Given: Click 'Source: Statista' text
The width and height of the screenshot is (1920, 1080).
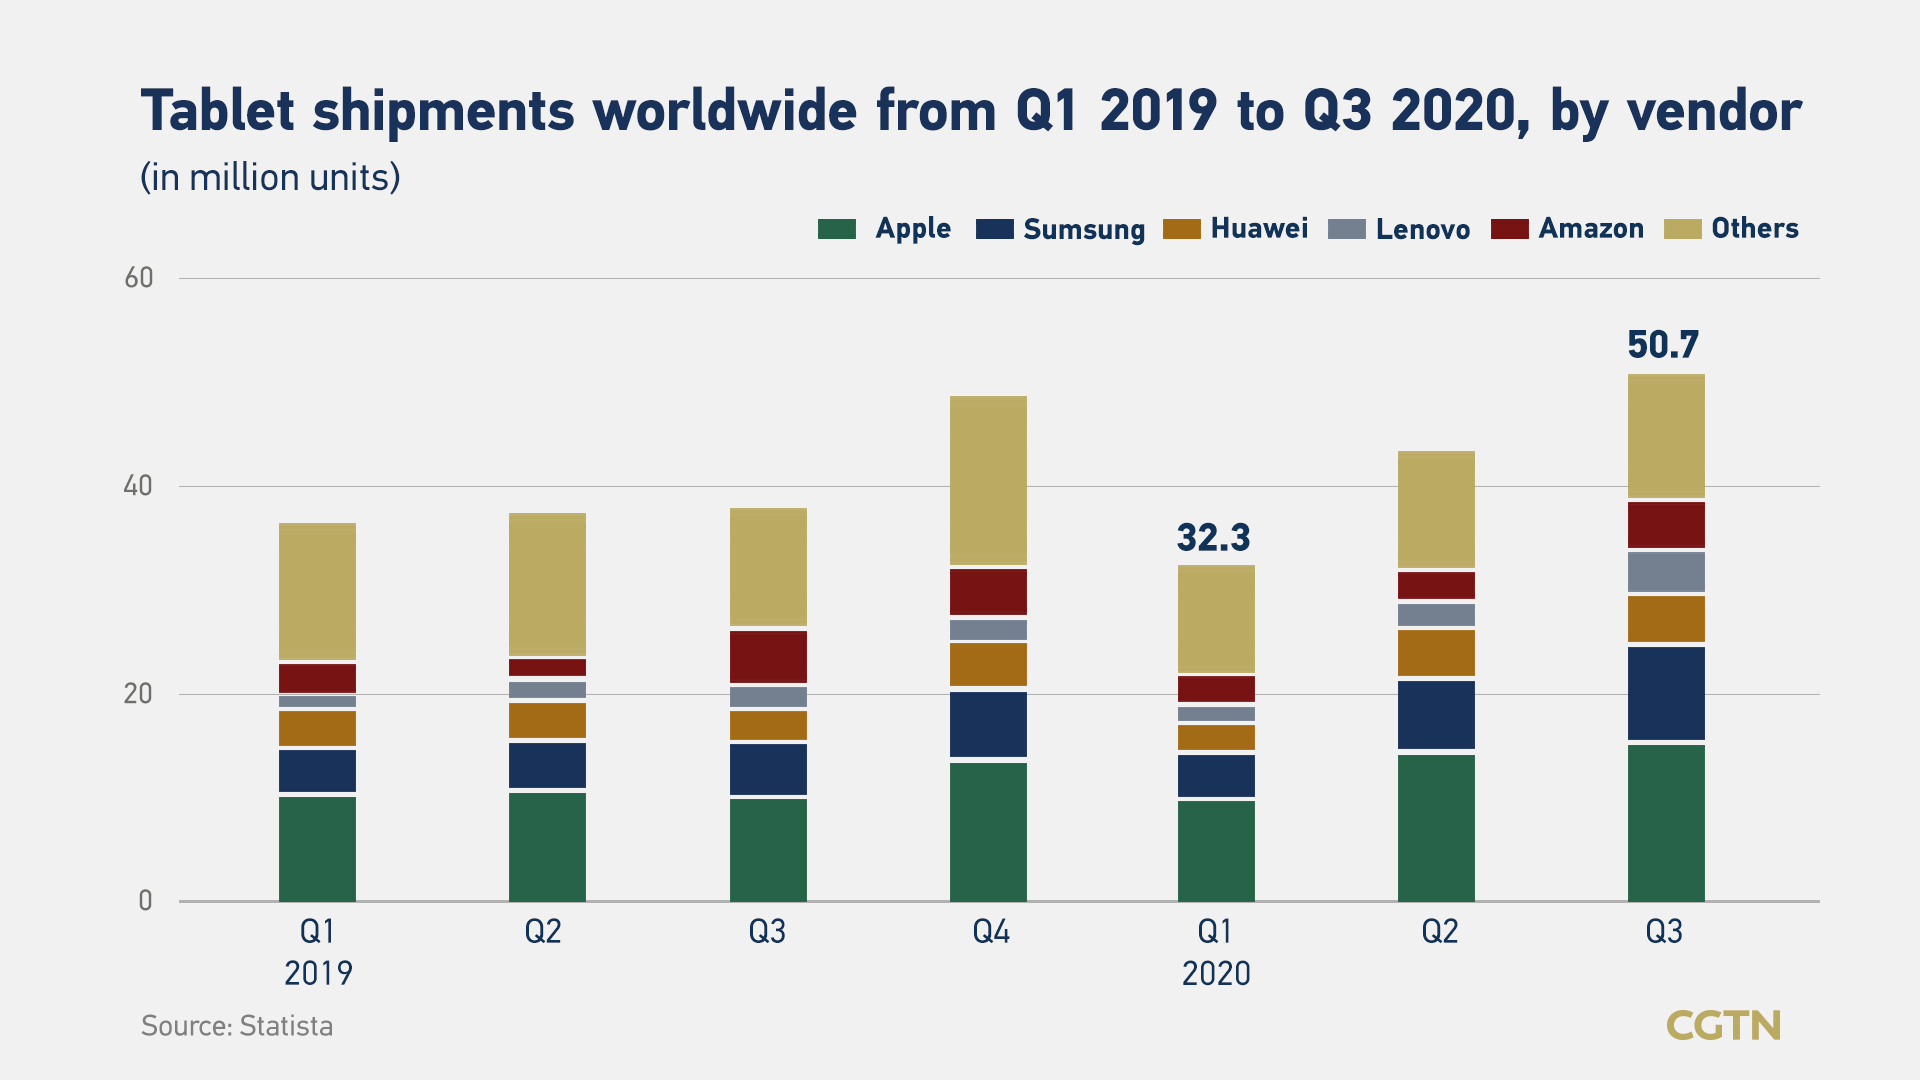Looking at the screenshot, I should 237,1026.
